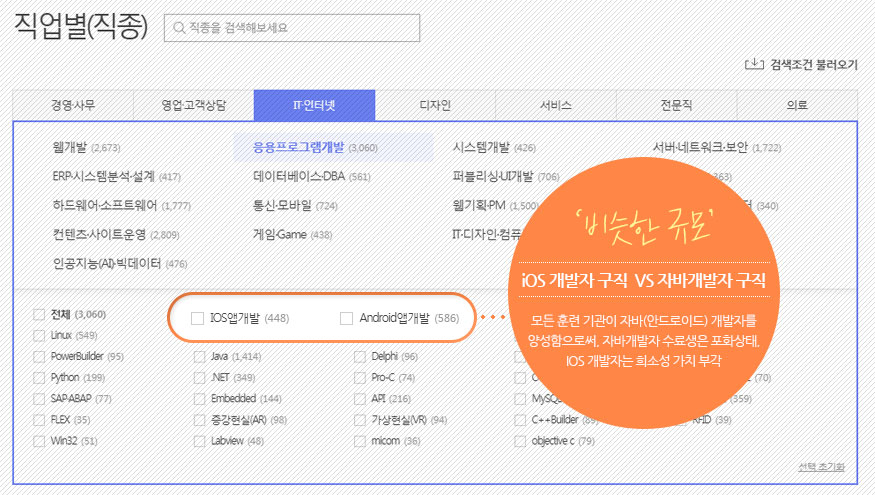875x495 pixels.
Task: Open the 데이터베이스·DBA (561) category
Action: click(x=311, y=177)
